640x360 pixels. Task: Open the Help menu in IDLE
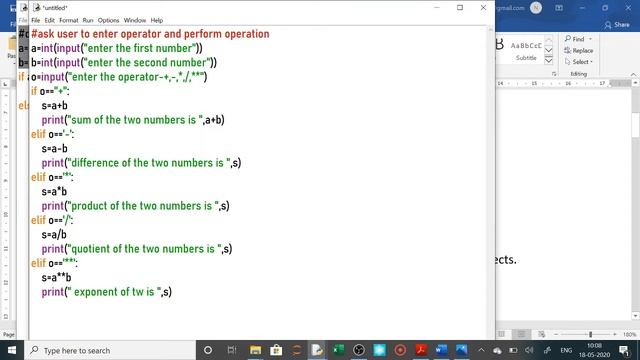[157, 20]
